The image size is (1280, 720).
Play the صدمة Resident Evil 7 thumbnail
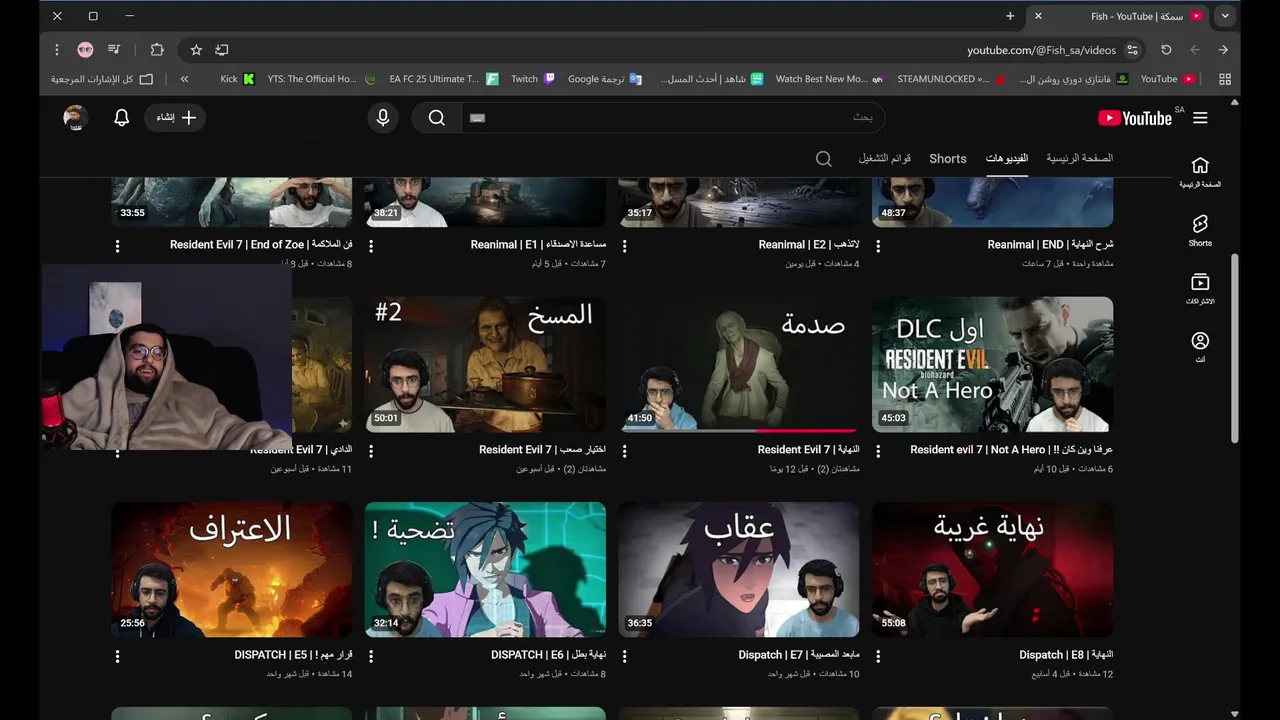click(738, 364)
